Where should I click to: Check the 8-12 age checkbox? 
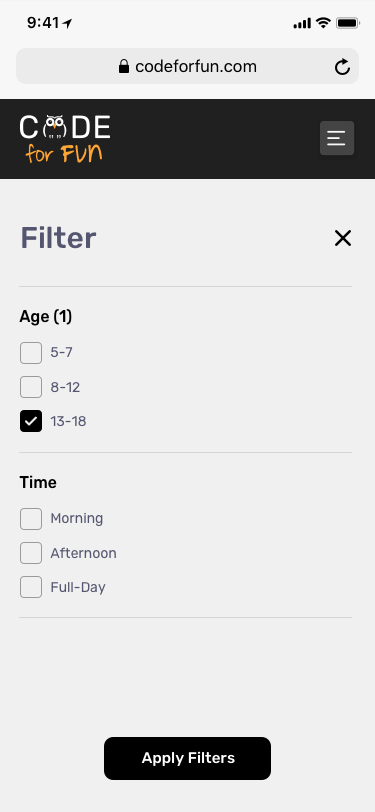(x=31, y=387)
